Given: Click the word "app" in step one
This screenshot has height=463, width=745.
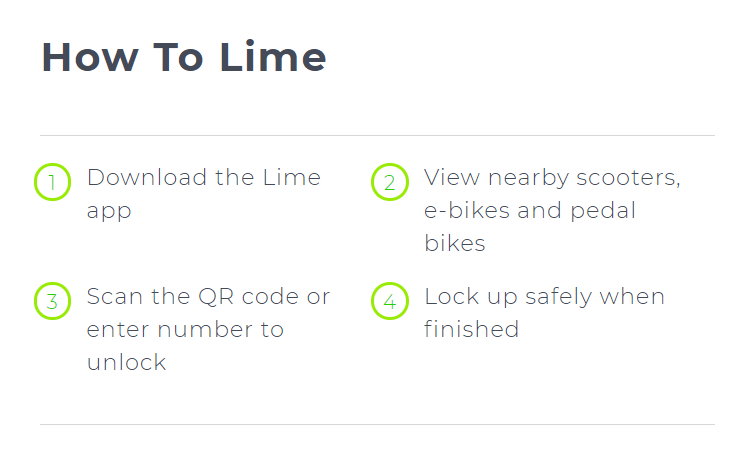Looking at the screenshot, I should tap(109, 211).
